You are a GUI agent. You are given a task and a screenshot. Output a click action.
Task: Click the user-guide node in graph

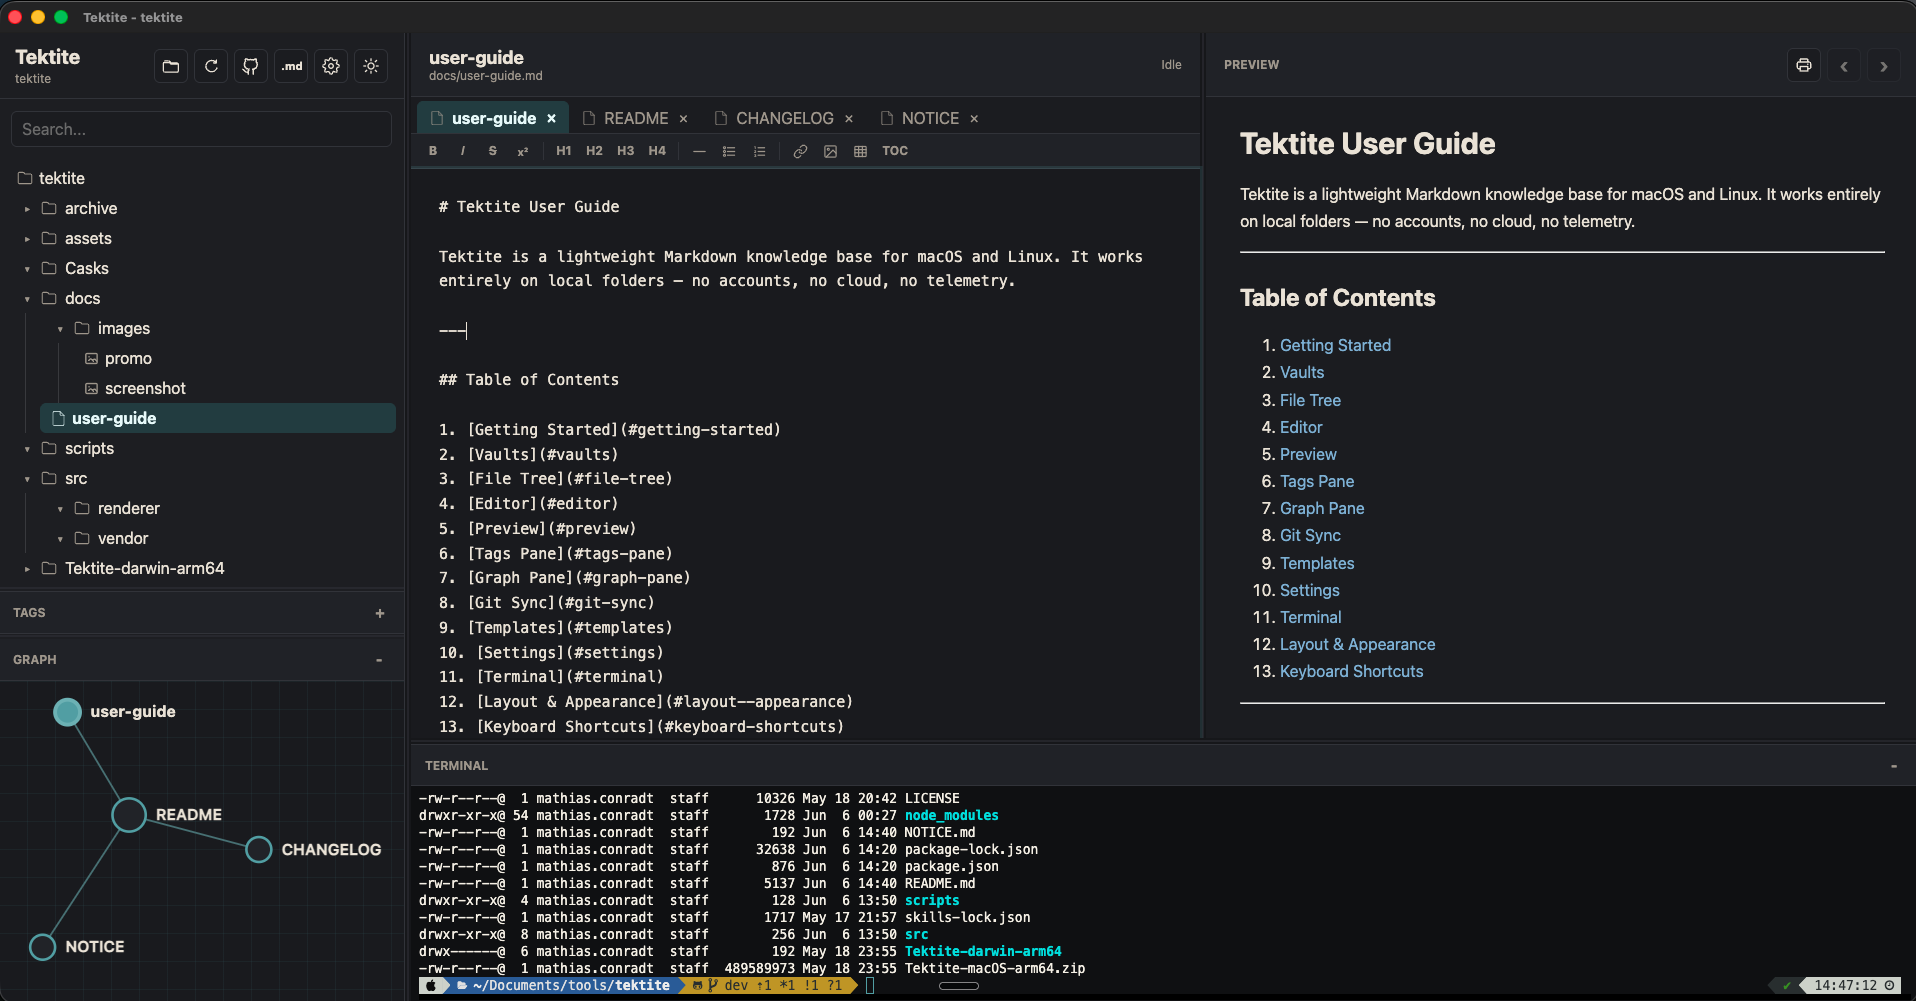pyautogui.click(x=67, y=712)
